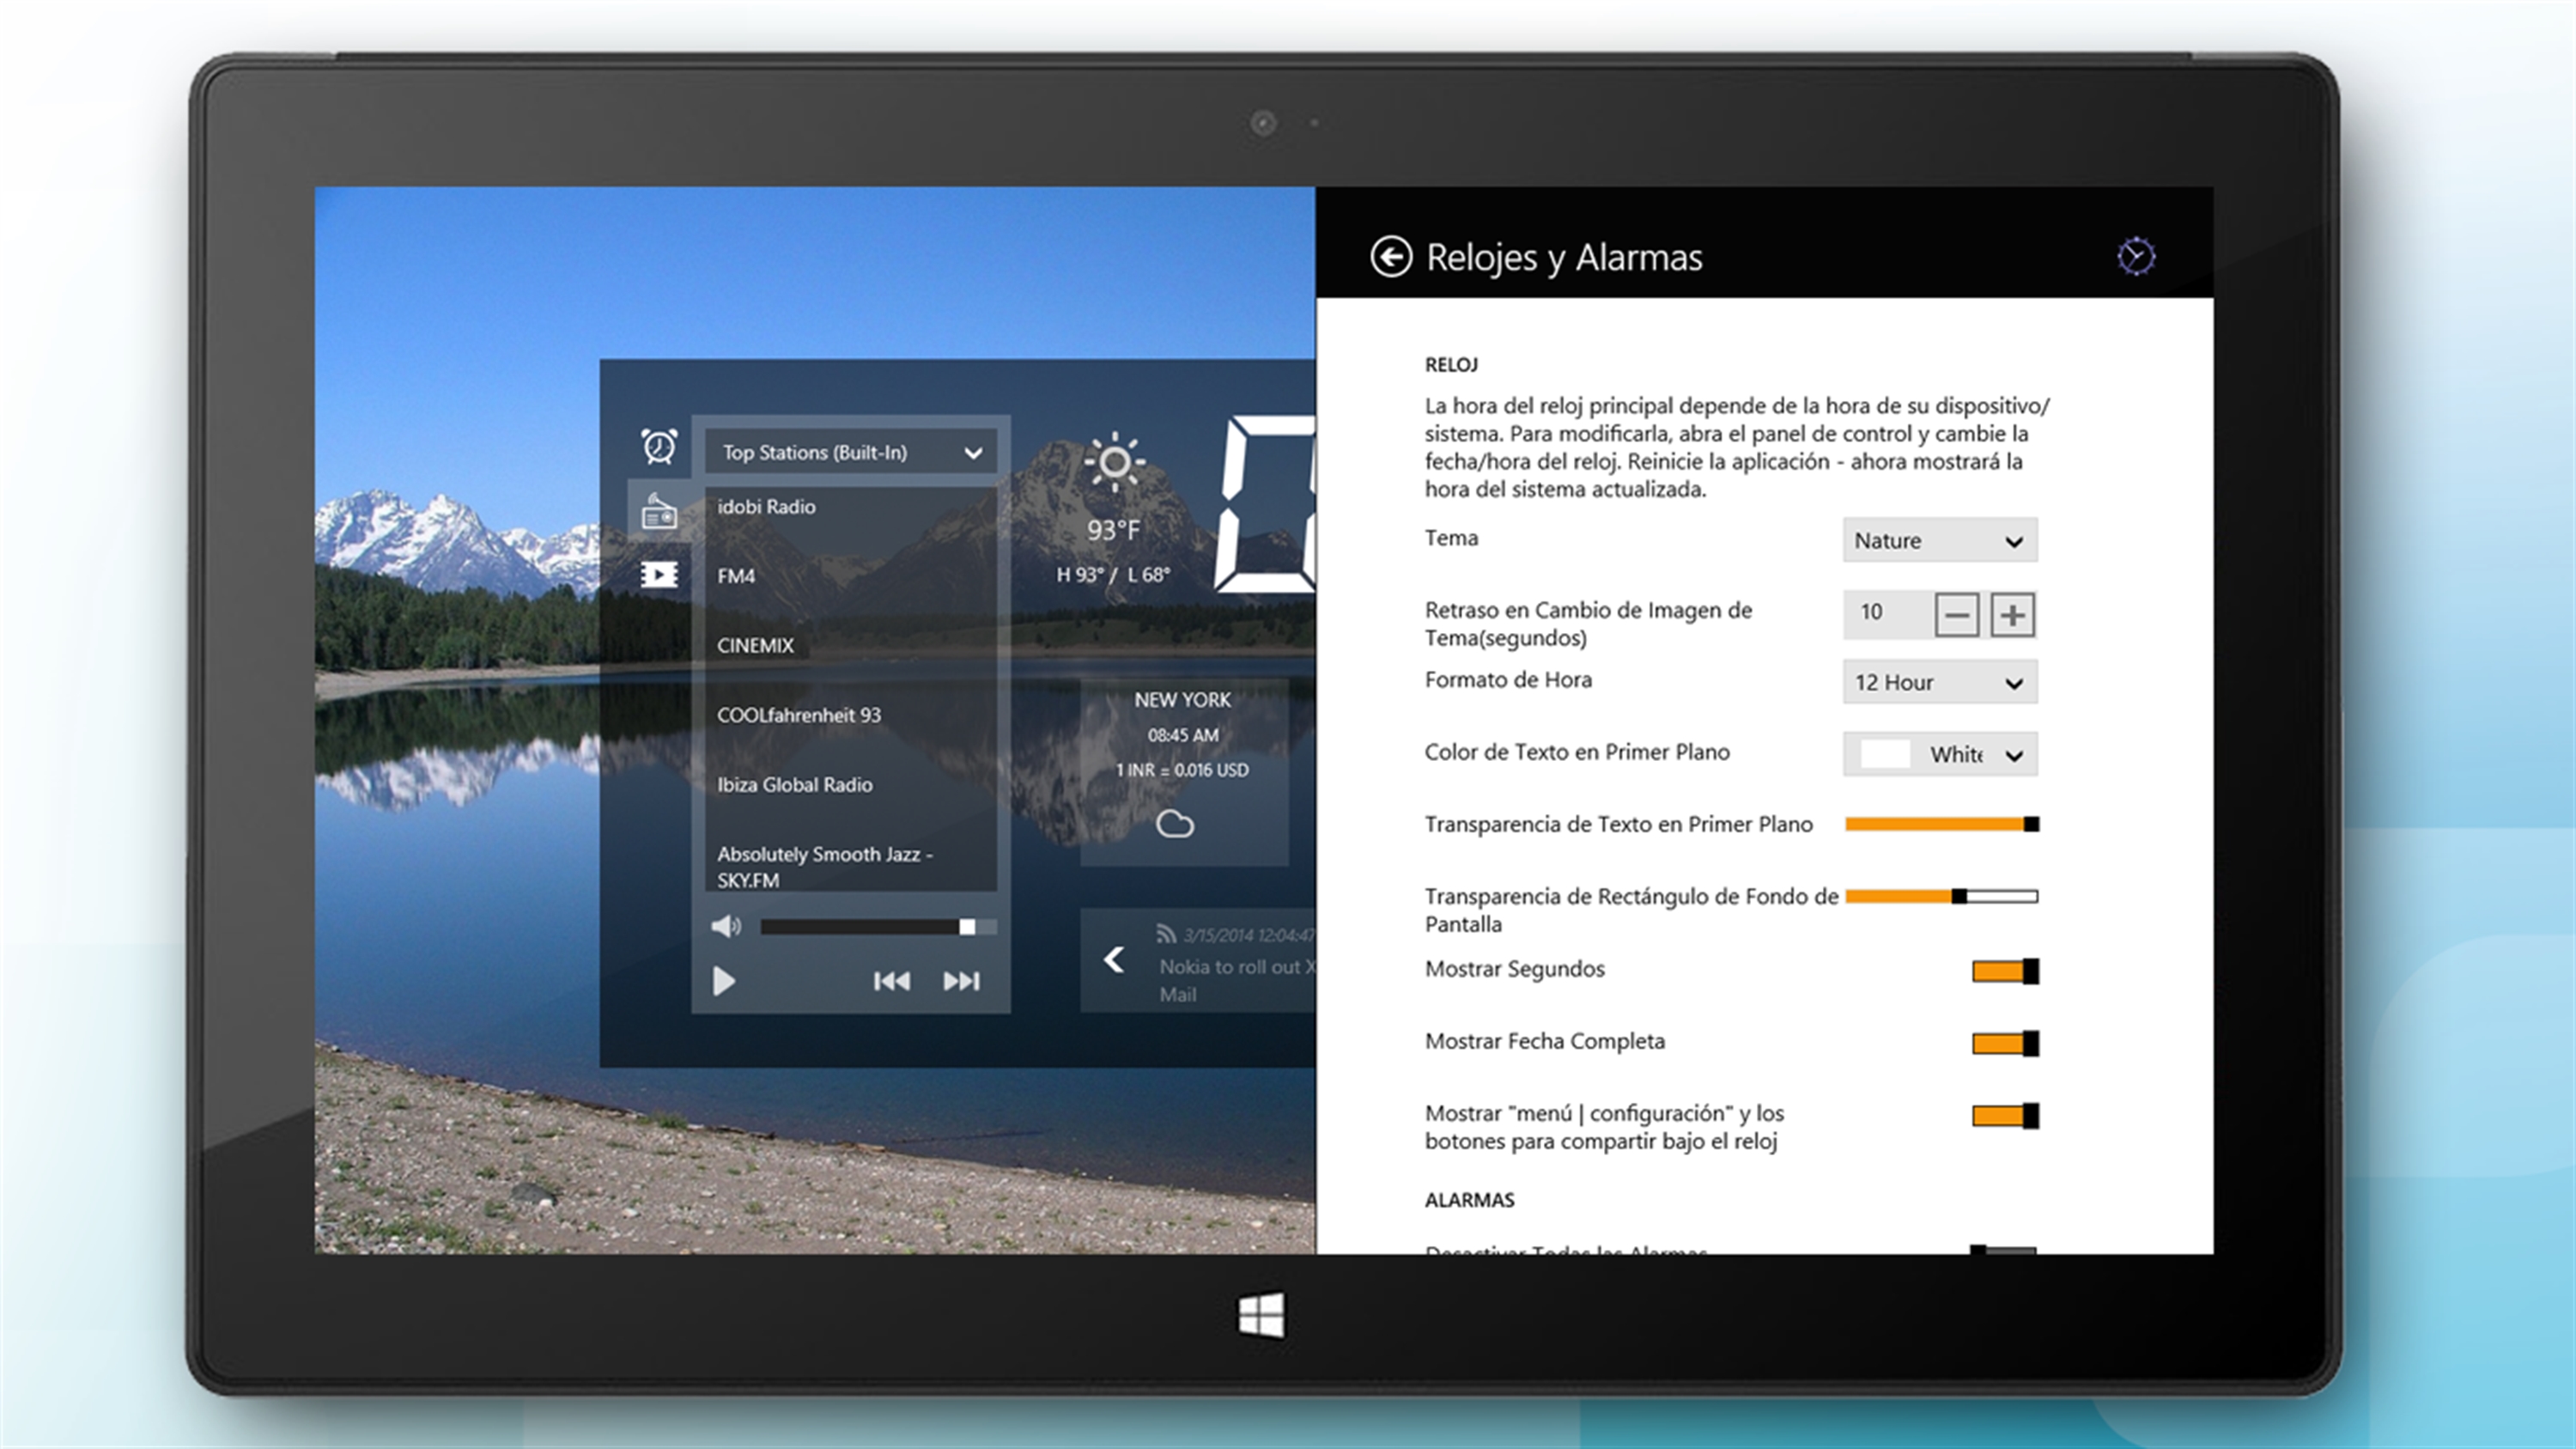
Task: Toggle Mostrar Segundos switch
Action: (2004, 971)
